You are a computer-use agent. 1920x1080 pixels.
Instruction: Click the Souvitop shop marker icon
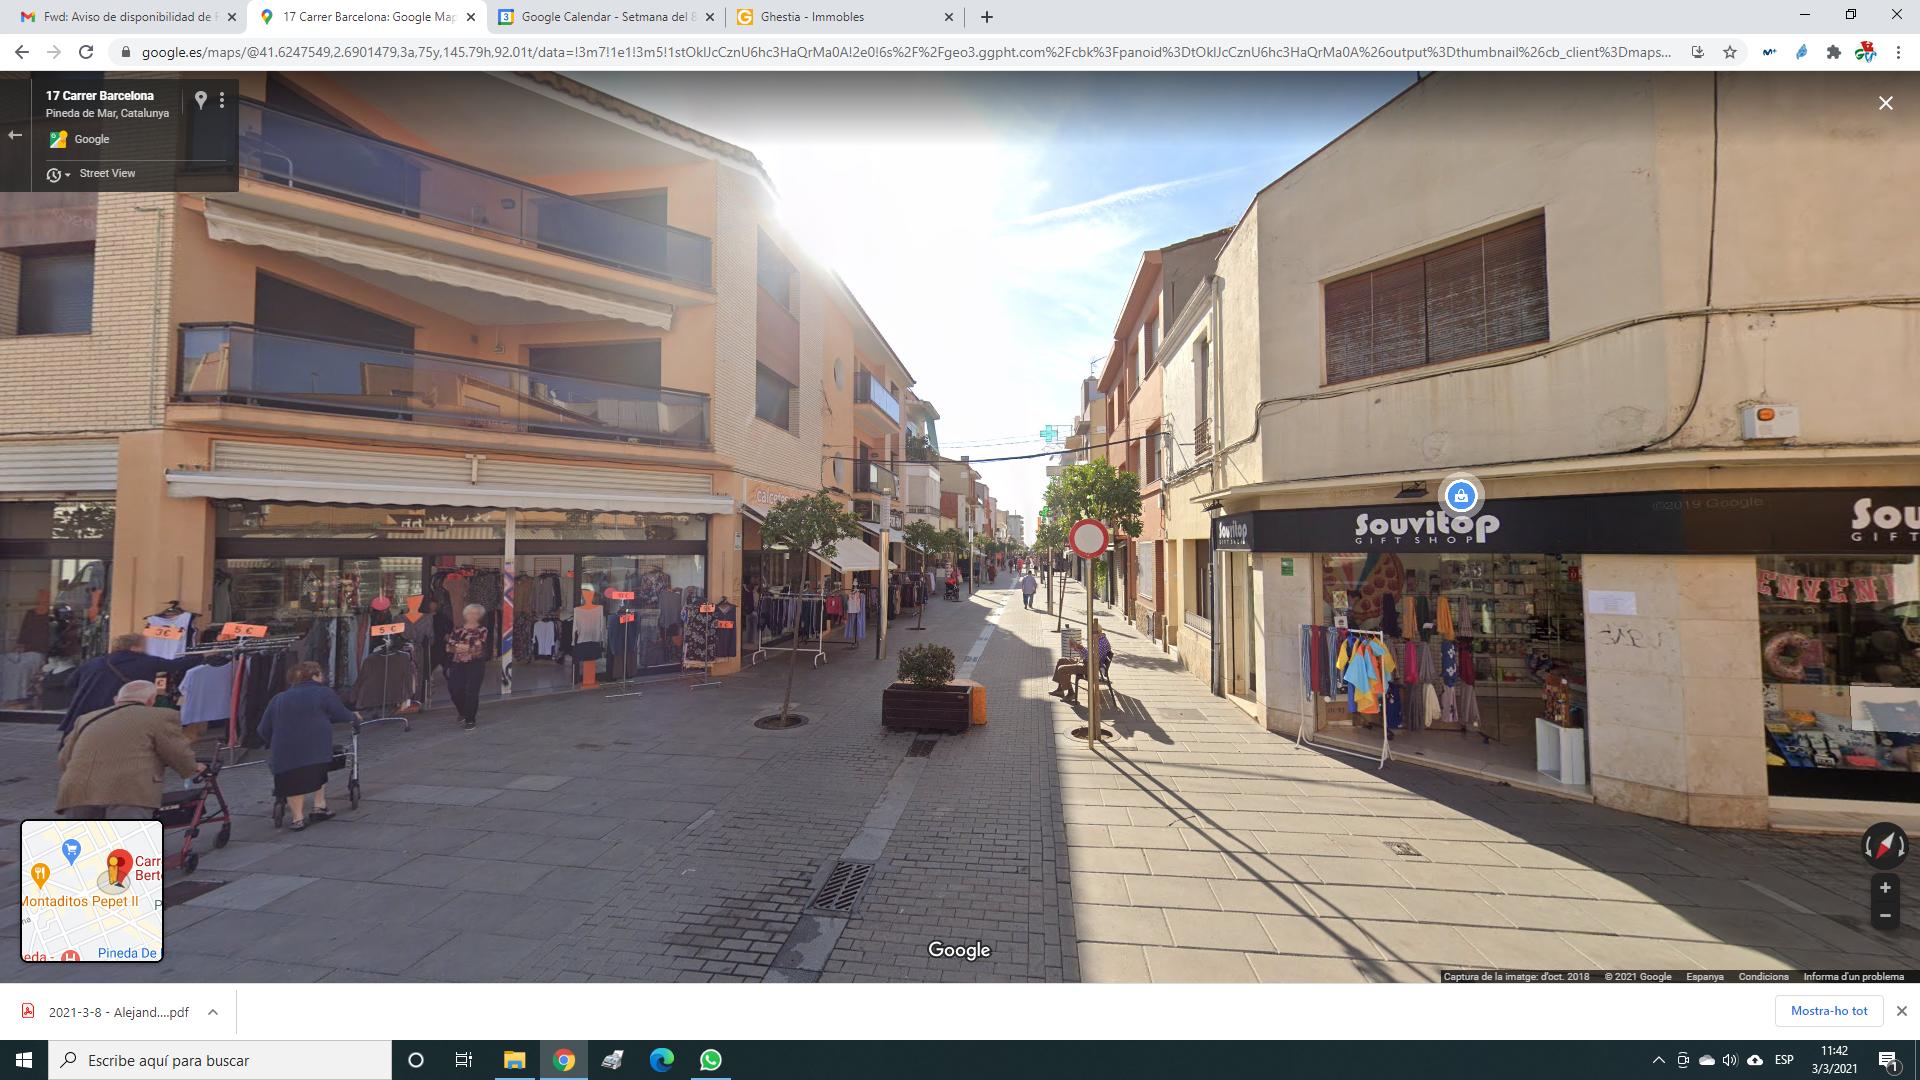click(x=1461, y=495)
